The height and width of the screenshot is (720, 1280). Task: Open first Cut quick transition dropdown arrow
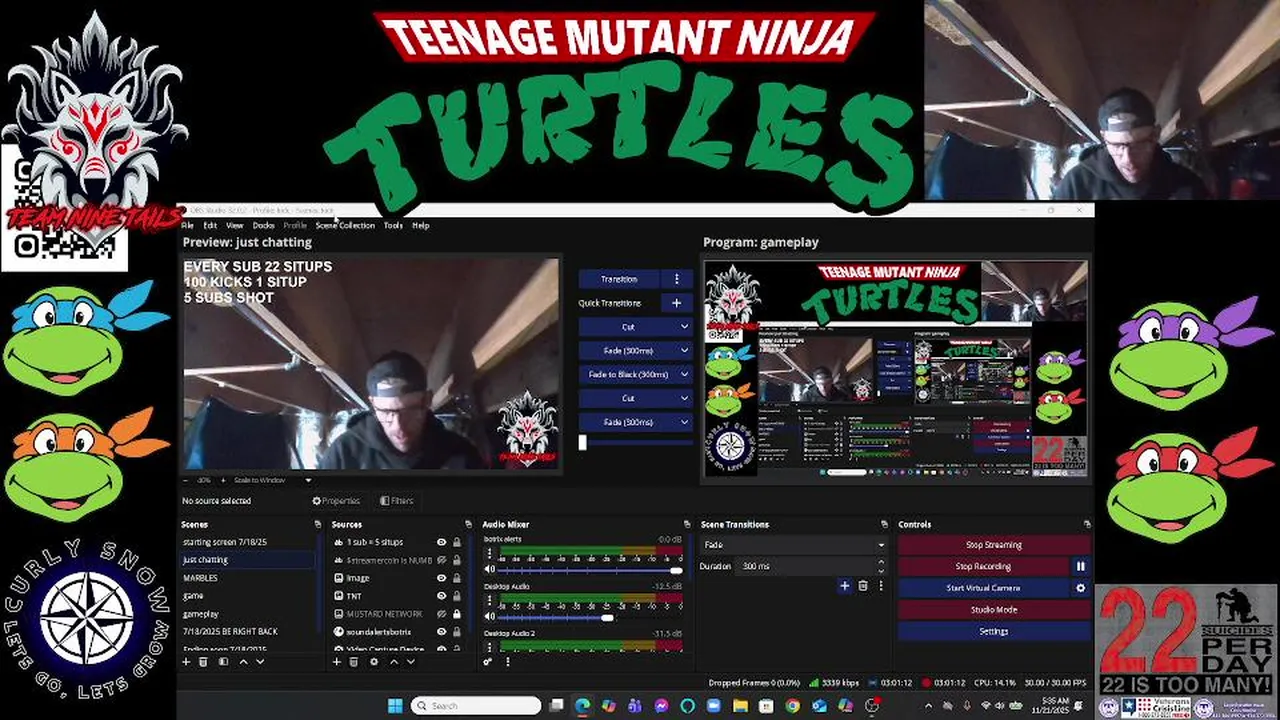tap(684, 327)
